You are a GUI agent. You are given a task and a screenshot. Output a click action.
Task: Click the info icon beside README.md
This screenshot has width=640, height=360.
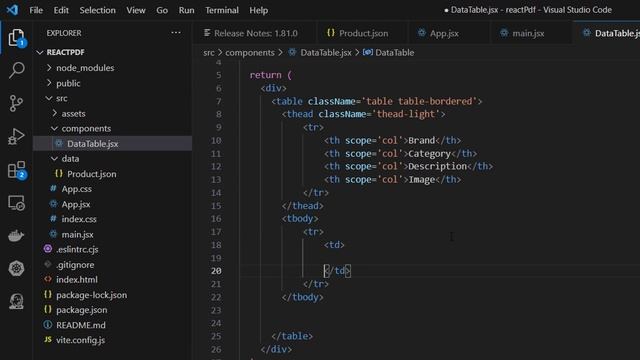(x=48, y=325)
